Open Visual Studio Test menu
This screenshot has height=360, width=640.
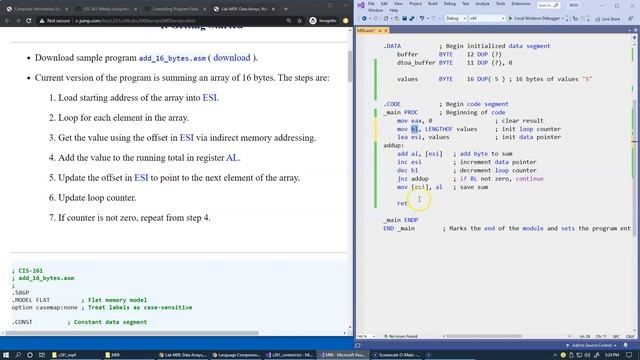[x=465, y=4]
